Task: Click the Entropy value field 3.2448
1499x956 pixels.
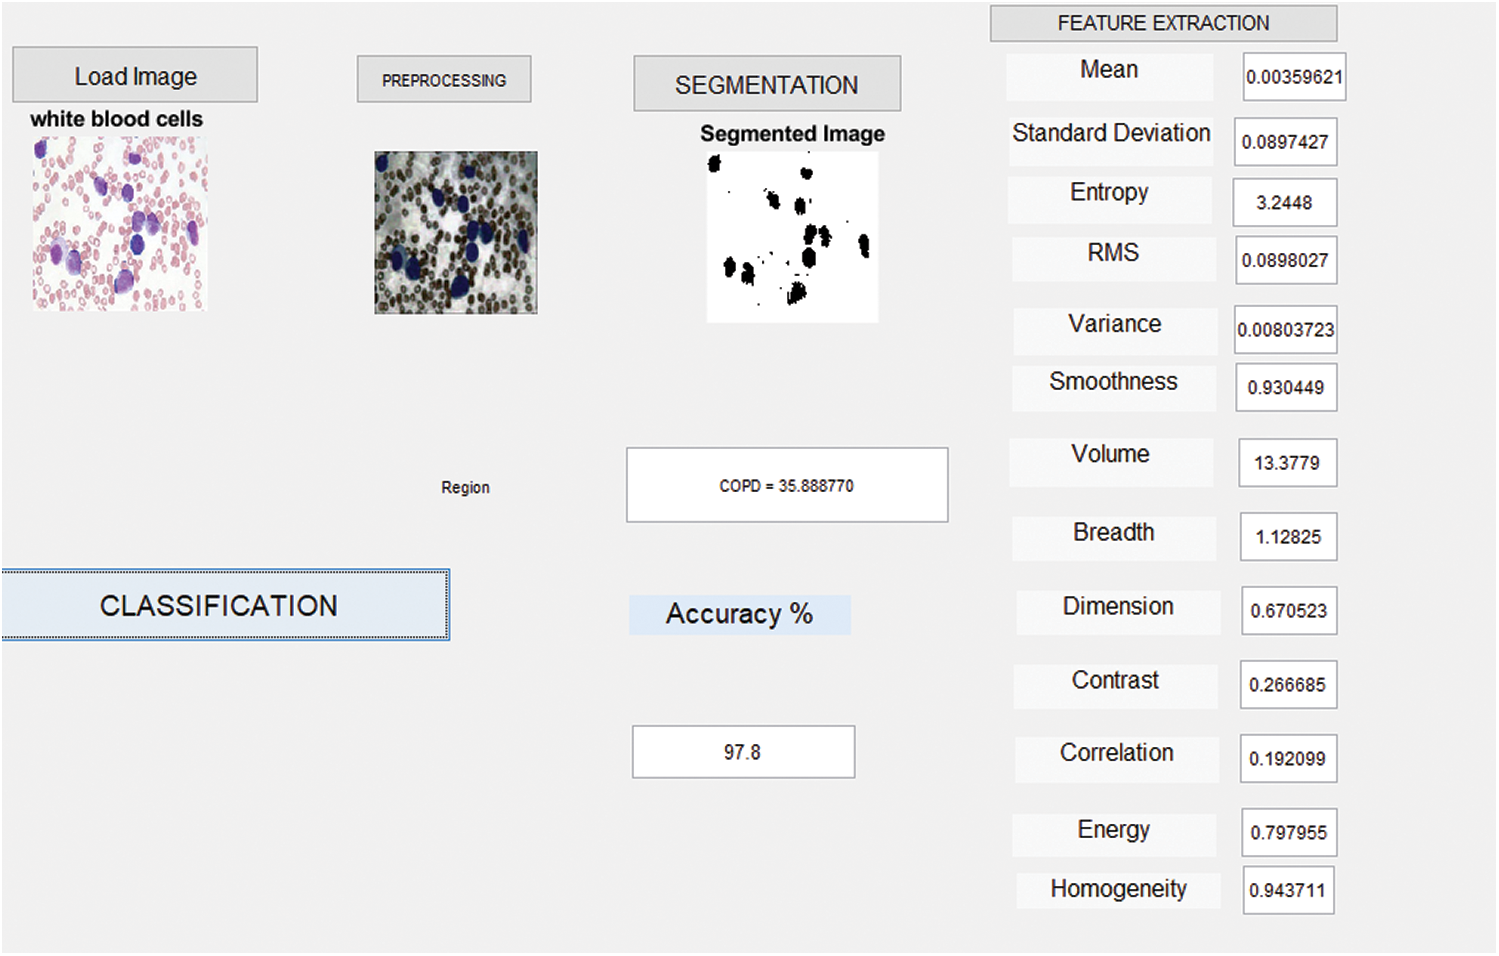Action: [1284, 203]
